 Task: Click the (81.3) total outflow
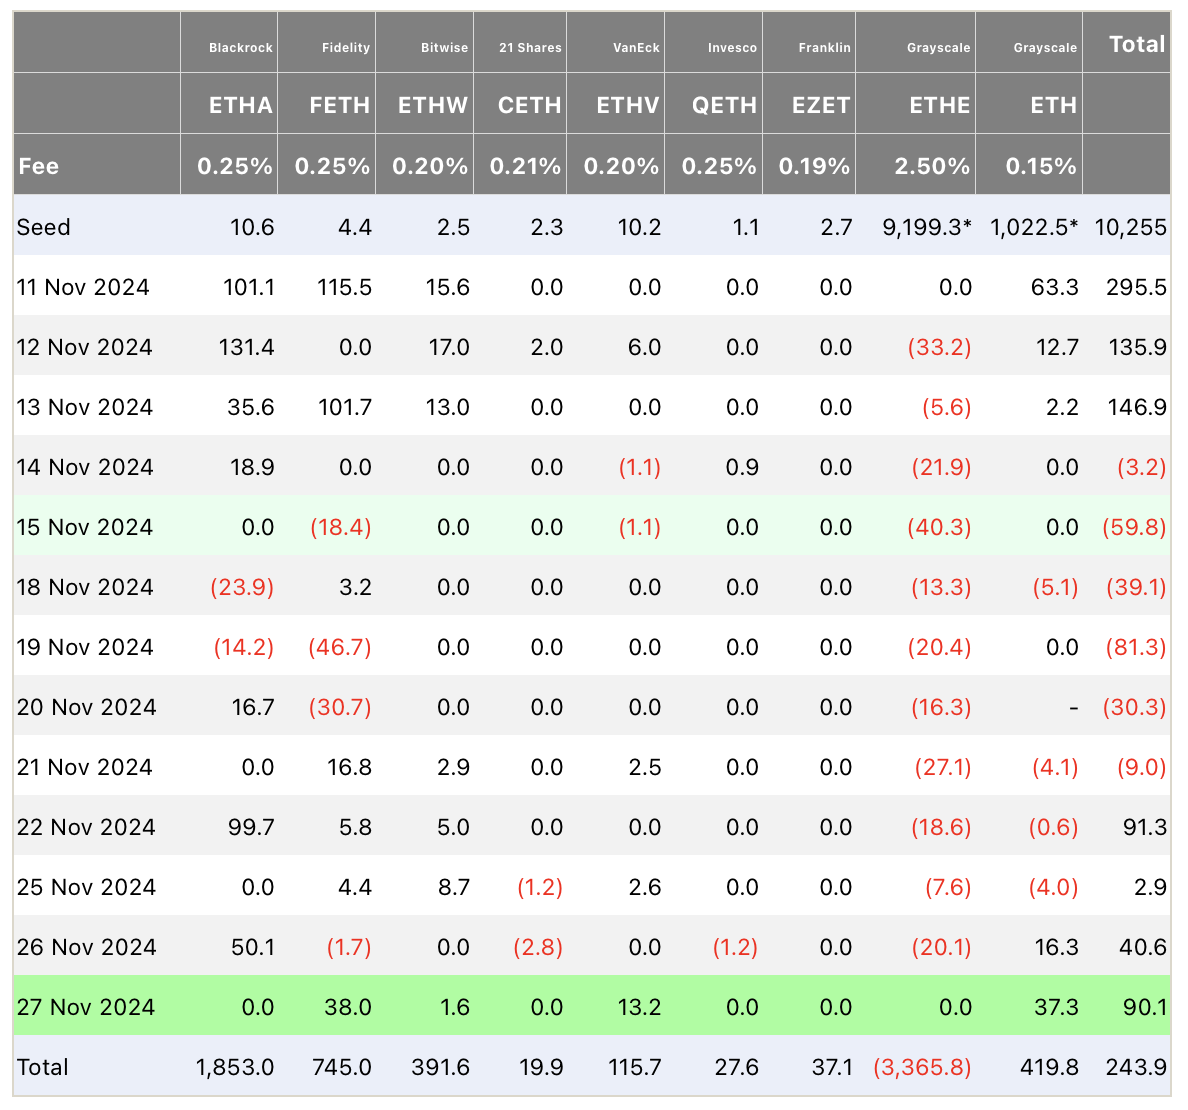1136,647
